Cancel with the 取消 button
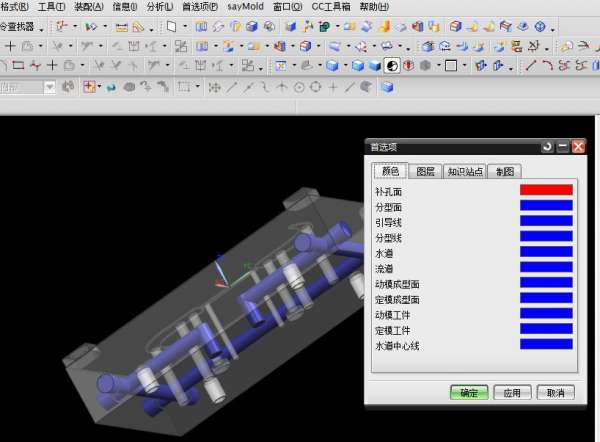The image size is (600, 442). pos(555,393)
